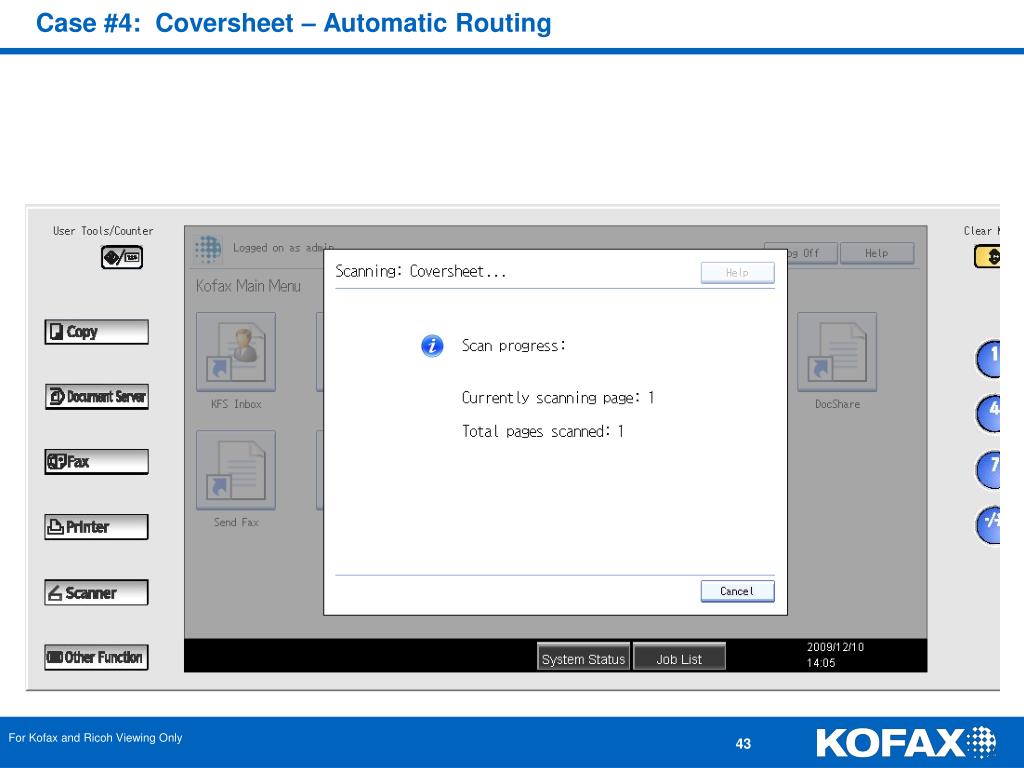This screenshot has width=1024, height=768.
Task: Tap keypad number 7 on the panel
Action: pos(989,470)
